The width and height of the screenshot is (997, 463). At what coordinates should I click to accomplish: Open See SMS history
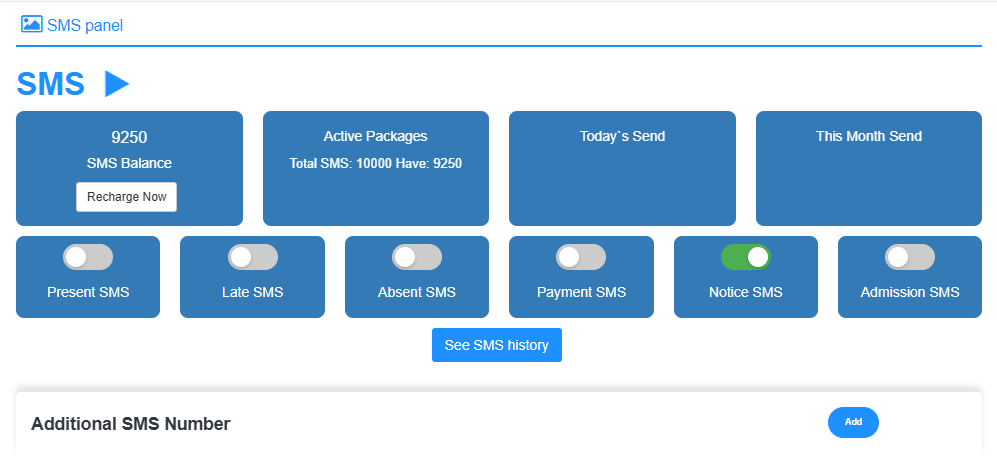pyautogui.click(x=497, y=345)
